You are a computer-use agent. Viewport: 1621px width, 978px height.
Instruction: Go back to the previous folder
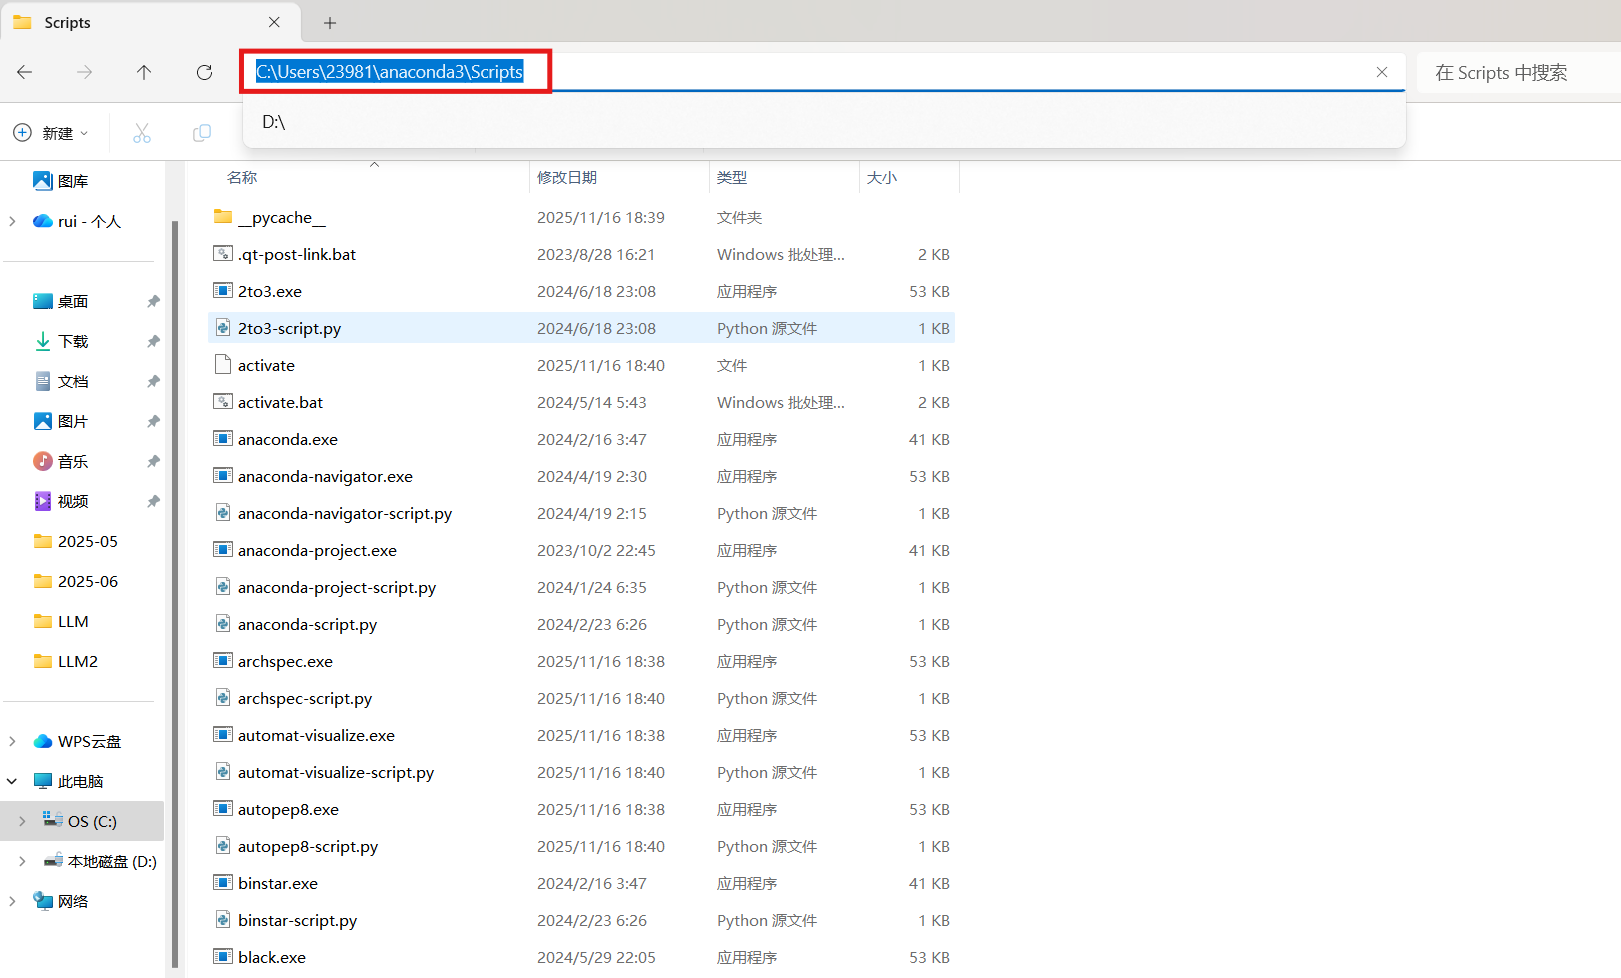(x=25, y=72)
